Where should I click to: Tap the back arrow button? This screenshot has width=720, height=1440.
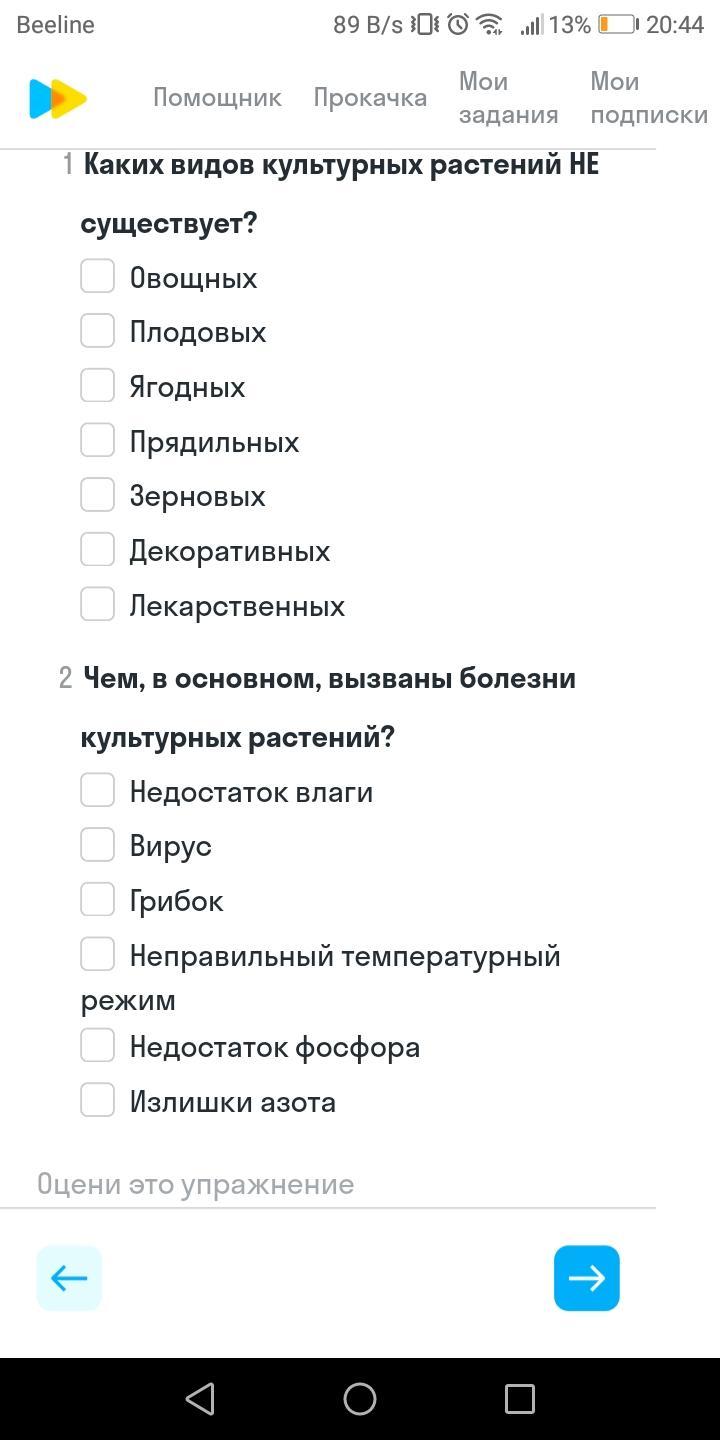click(69, 1277)
